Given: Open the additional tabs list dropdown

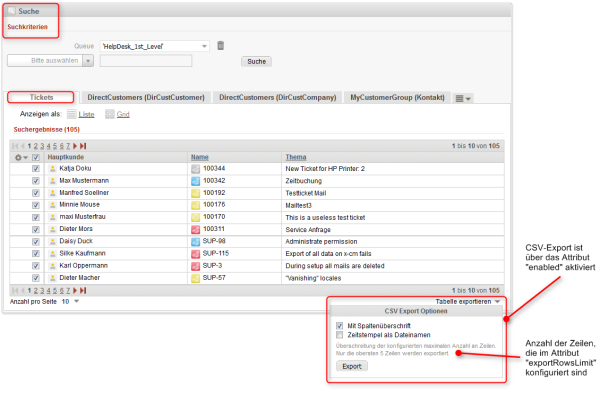Looking at the screenshot, I should (463, 98).
